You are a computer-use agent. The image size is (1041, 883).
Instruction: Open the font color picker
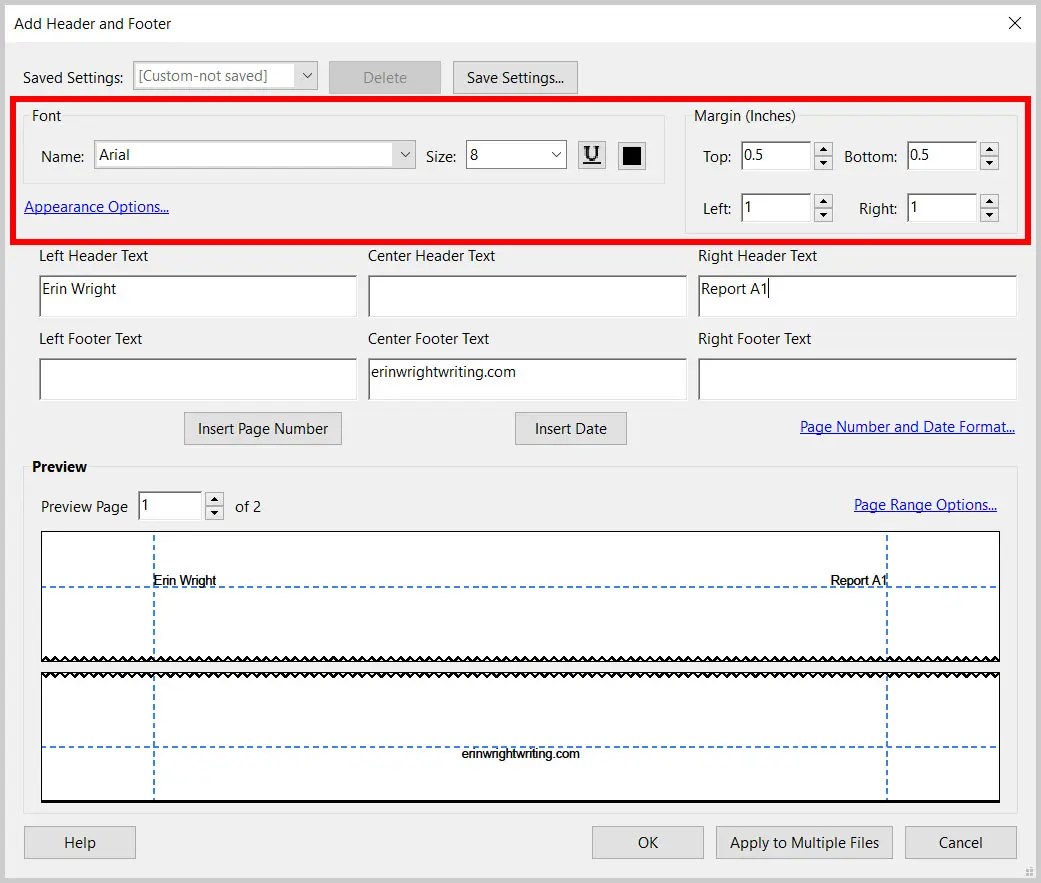pos(633,155)
